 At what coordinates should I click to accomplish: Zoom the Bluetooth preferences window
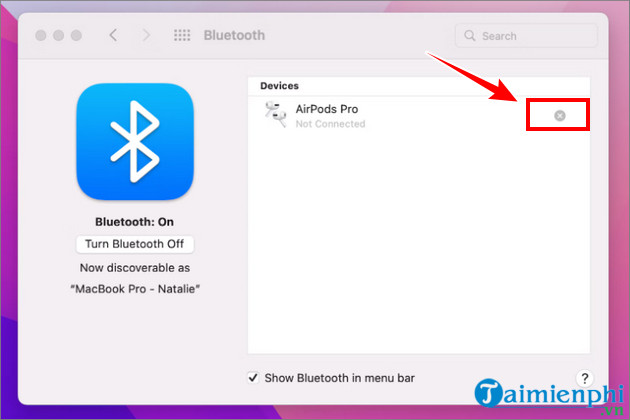[x=76, y=35]
